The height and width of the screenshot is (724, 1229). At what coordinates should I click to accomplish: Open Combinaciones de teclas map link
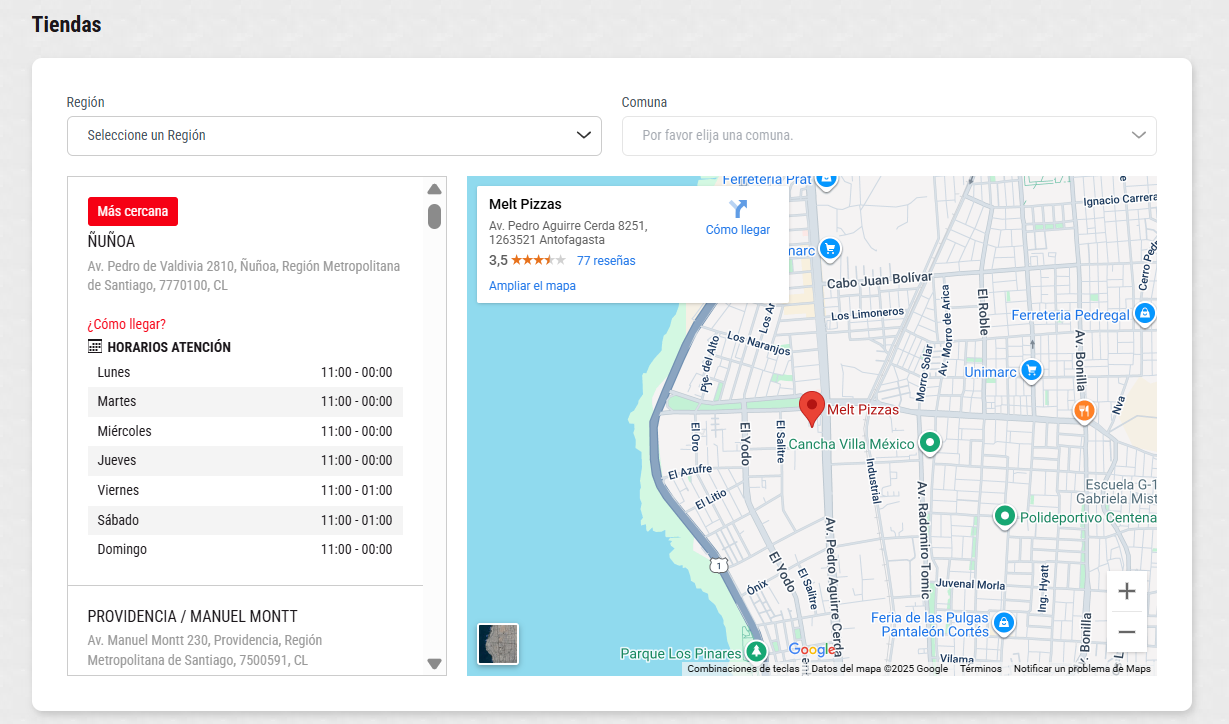pos(743,669)
